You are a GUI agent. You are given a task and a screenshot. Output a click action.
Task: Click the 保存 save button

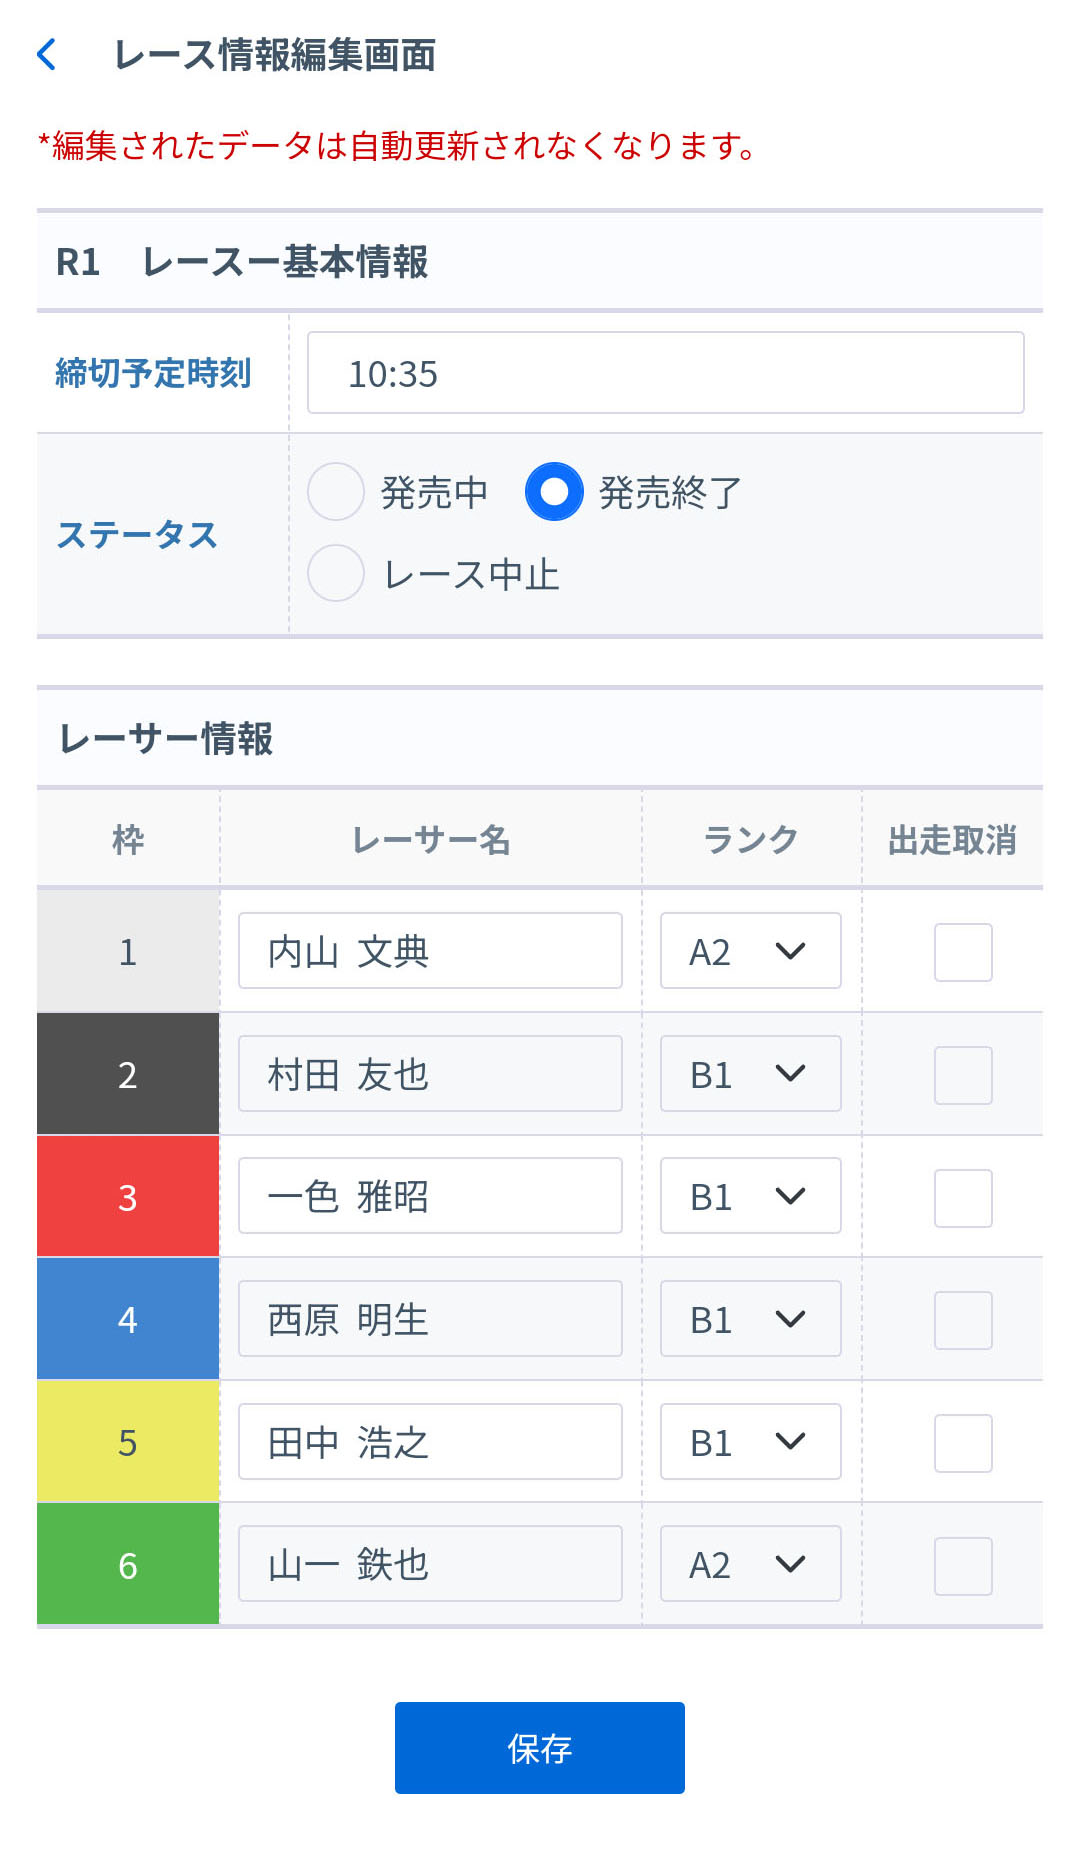click(x=540, y=1748)
